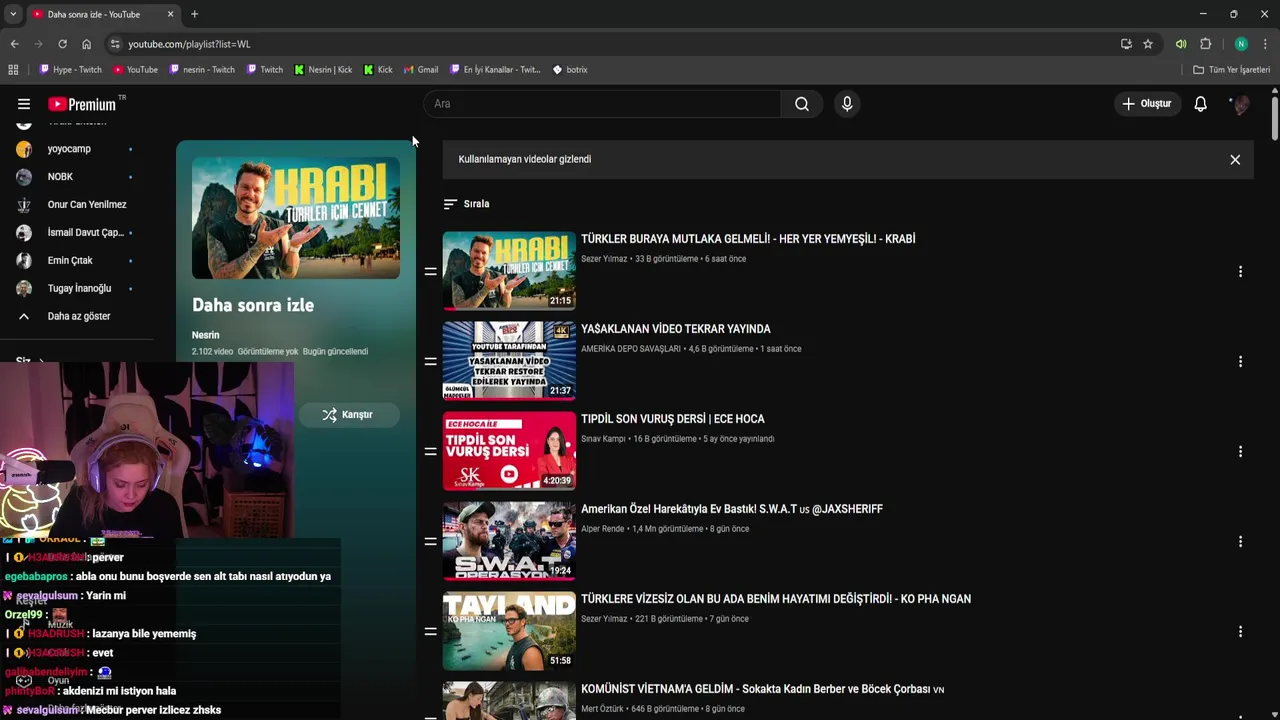Image resolution: width=1280 pixels, height=720 pixels.
Task: Select the 'Daha sonra izle - YouTube' tab
Action: click(103, 14)
